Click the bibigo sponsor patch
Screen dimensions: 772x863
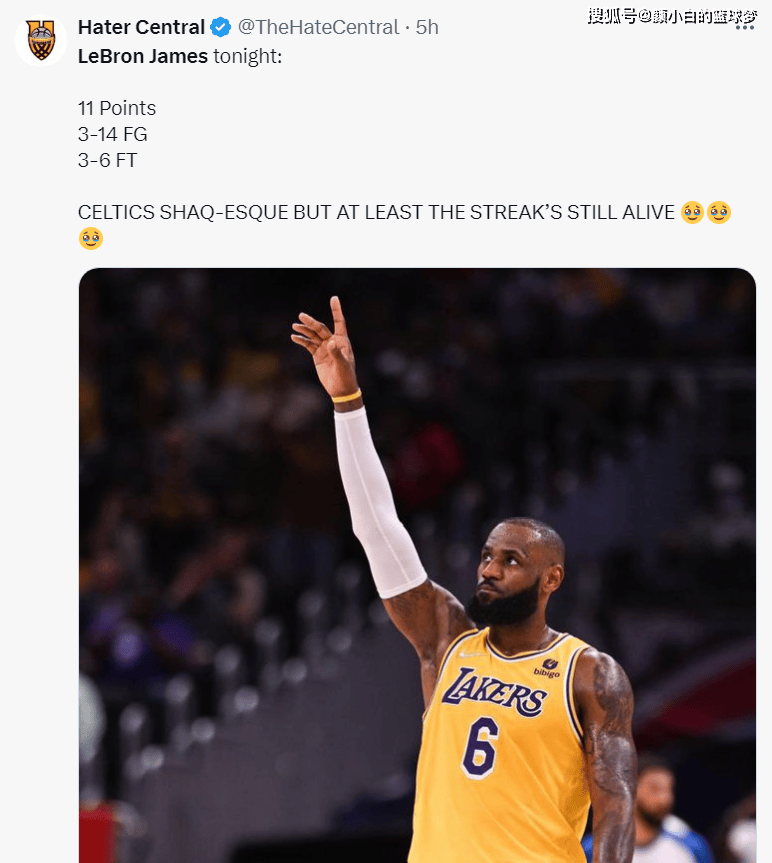click(546, 668)
